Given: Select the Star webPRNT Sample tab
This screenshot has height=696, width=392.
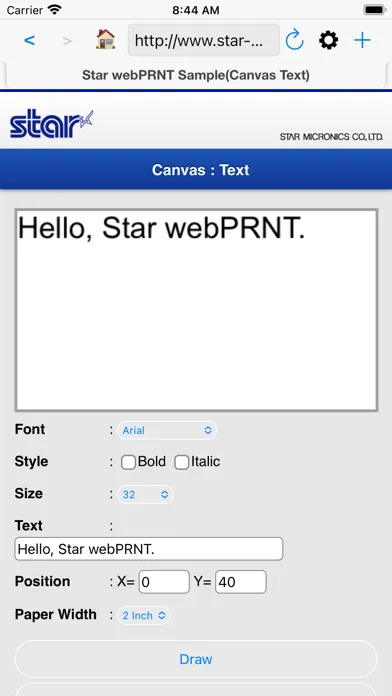Looking at the screenshot, I should pyautogui.click(x=196, y=75).
